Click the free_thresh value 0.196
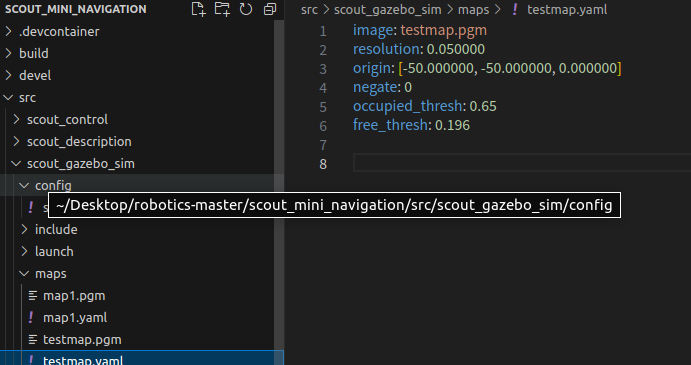 tap(452, 125)
